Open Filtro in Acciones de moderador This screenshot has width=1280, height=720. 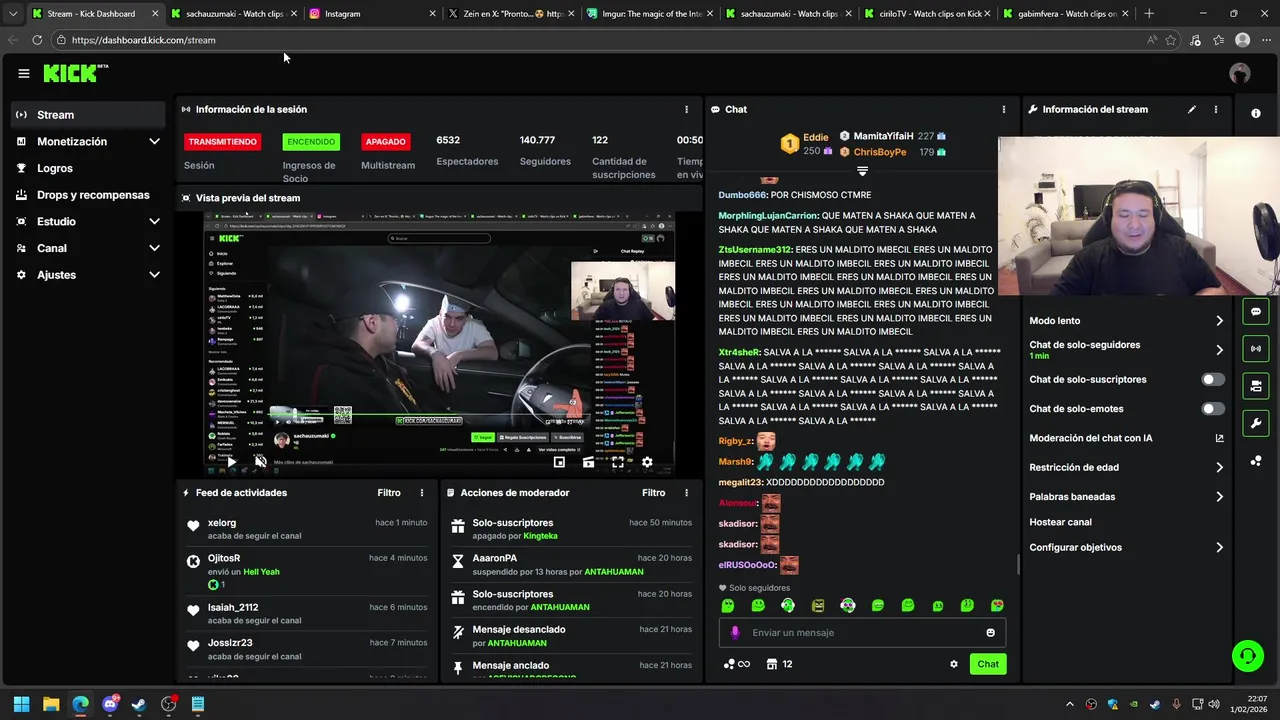click(x=653, y=493)
